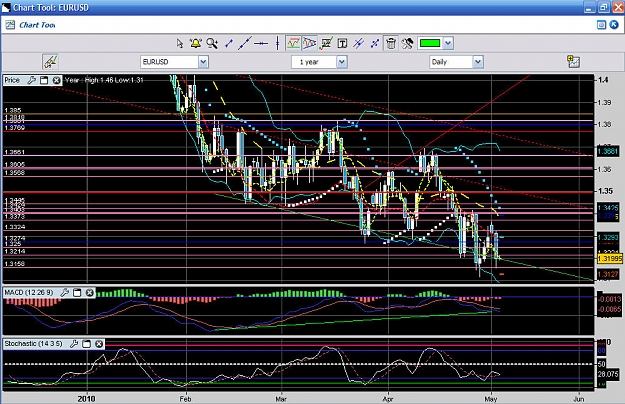Select the extended diagonal line tool
The width and height of the screenshot is (625, 404).
click(x=244, y=43)
